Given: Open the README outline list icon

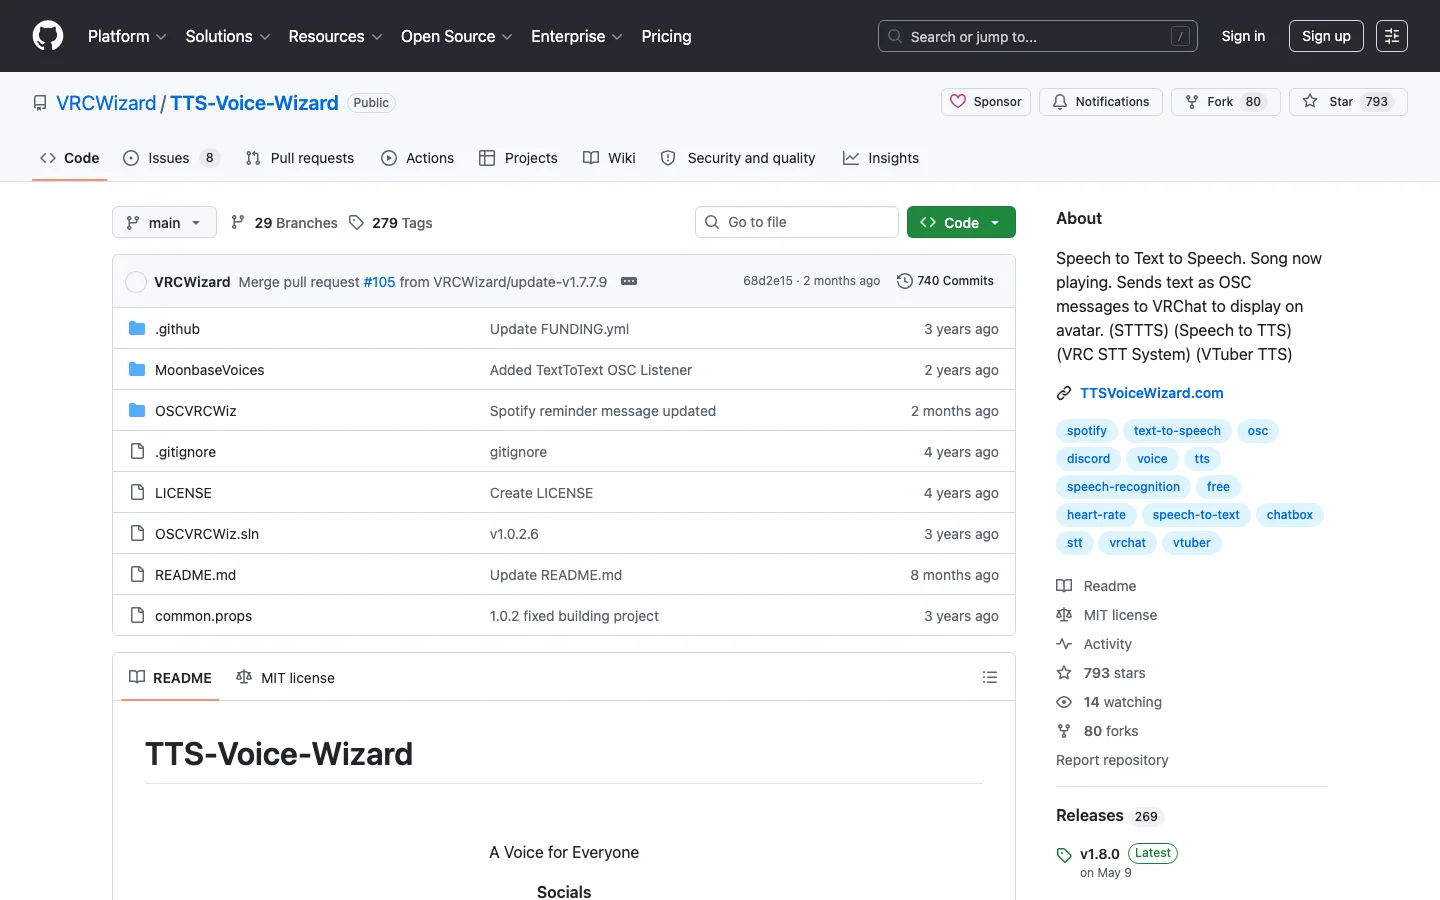Looking at the screenshot, I should pyautogui.click(x=990, y=678).
